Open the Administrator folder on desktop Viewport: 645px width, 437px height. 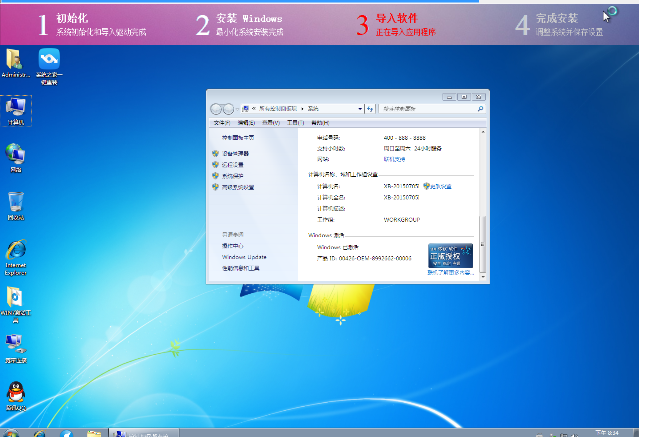pos(16,60)
